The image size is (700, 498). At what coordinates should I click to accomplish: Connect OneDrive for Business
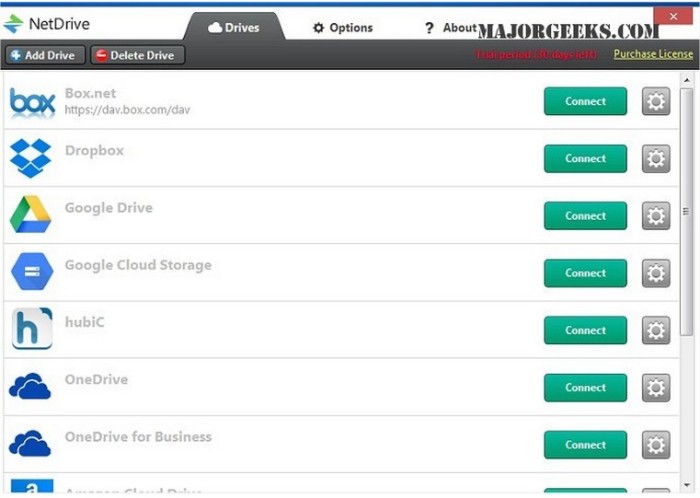585,445
